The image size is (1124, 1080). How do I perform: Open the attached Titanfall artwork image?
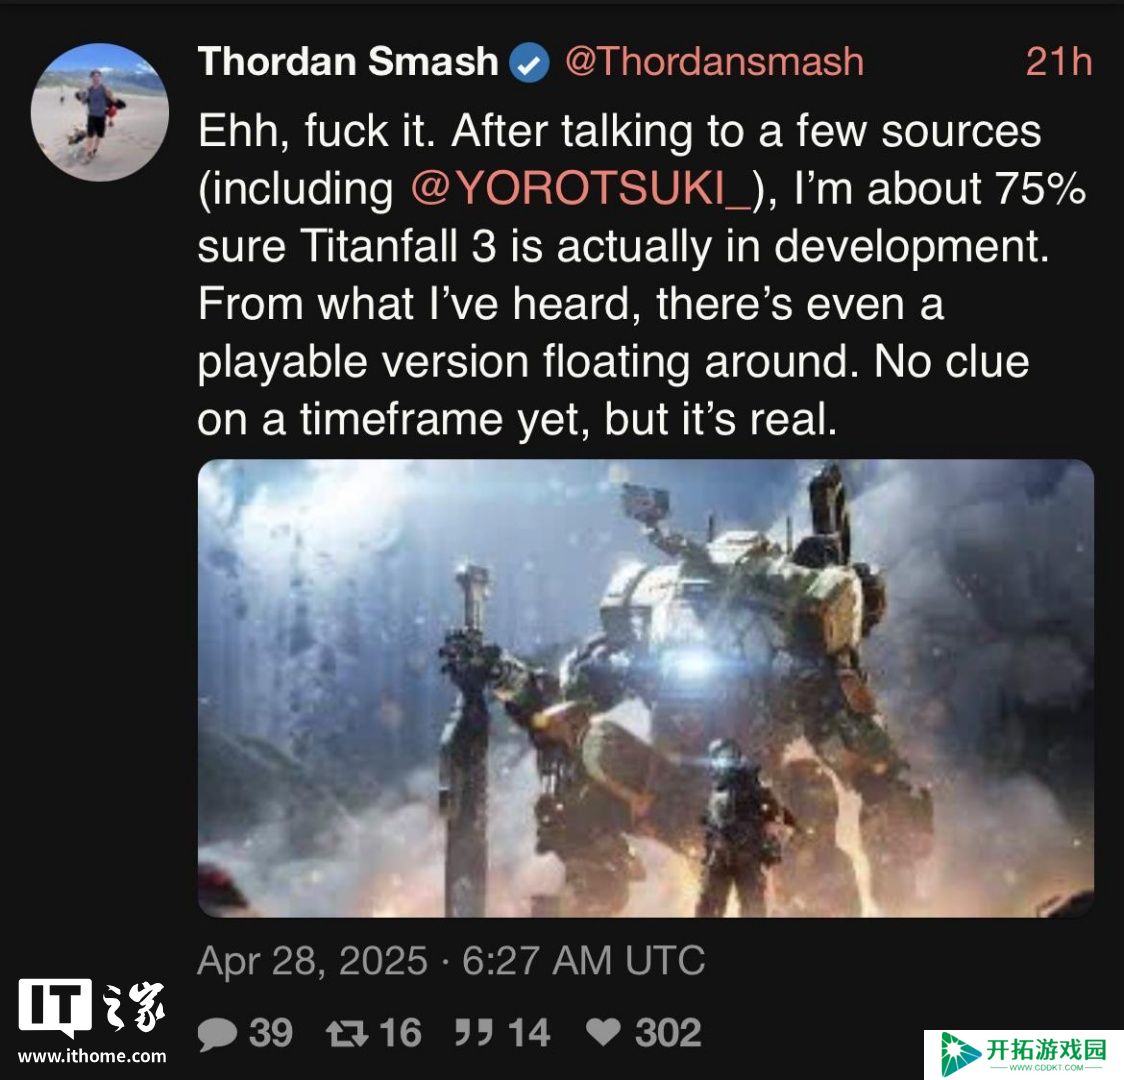(x=646, y=688)
